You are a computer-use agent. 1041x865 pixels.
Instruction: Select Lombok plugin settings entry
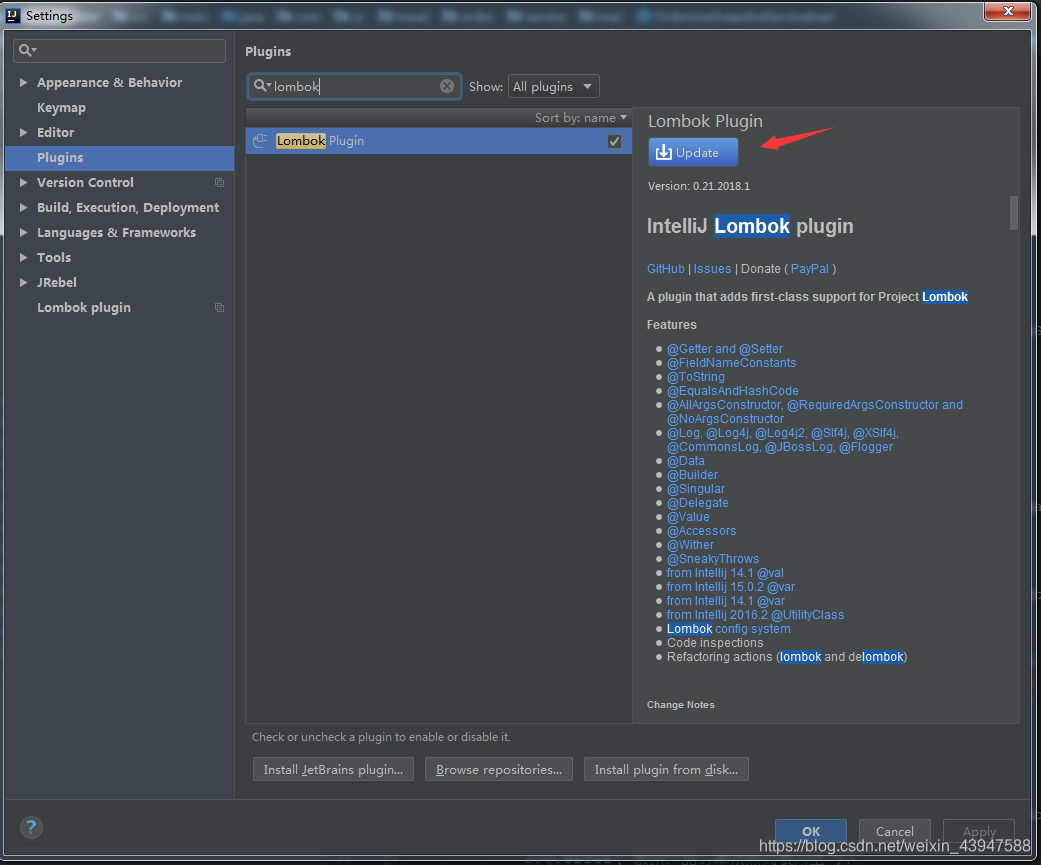(84, 307)
